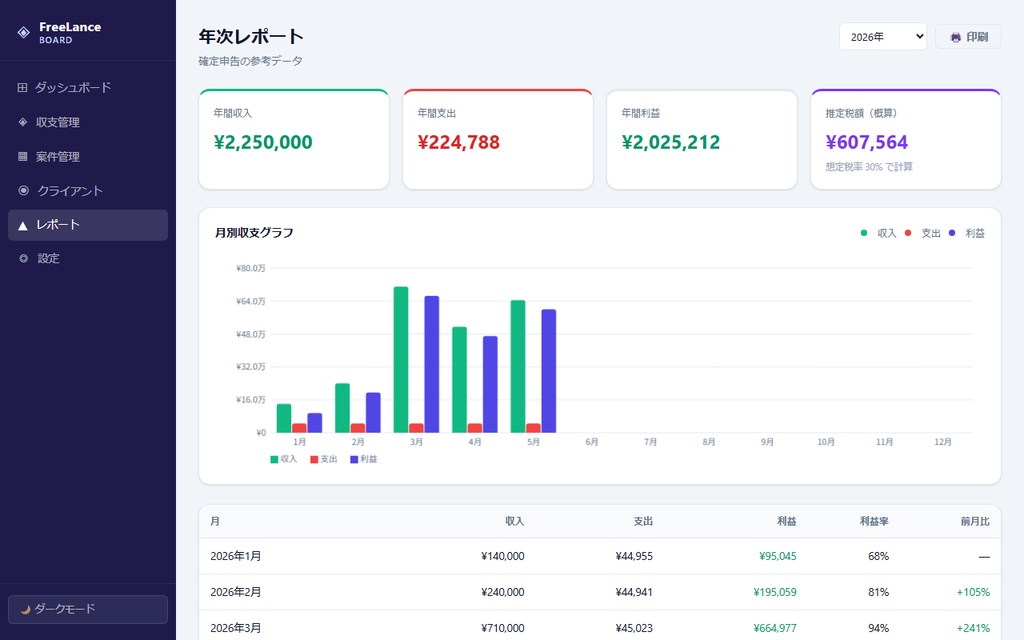This screenshot has height=640, width=1024.
Task: Click the 12月 axis label
Action: pos(943,442)
